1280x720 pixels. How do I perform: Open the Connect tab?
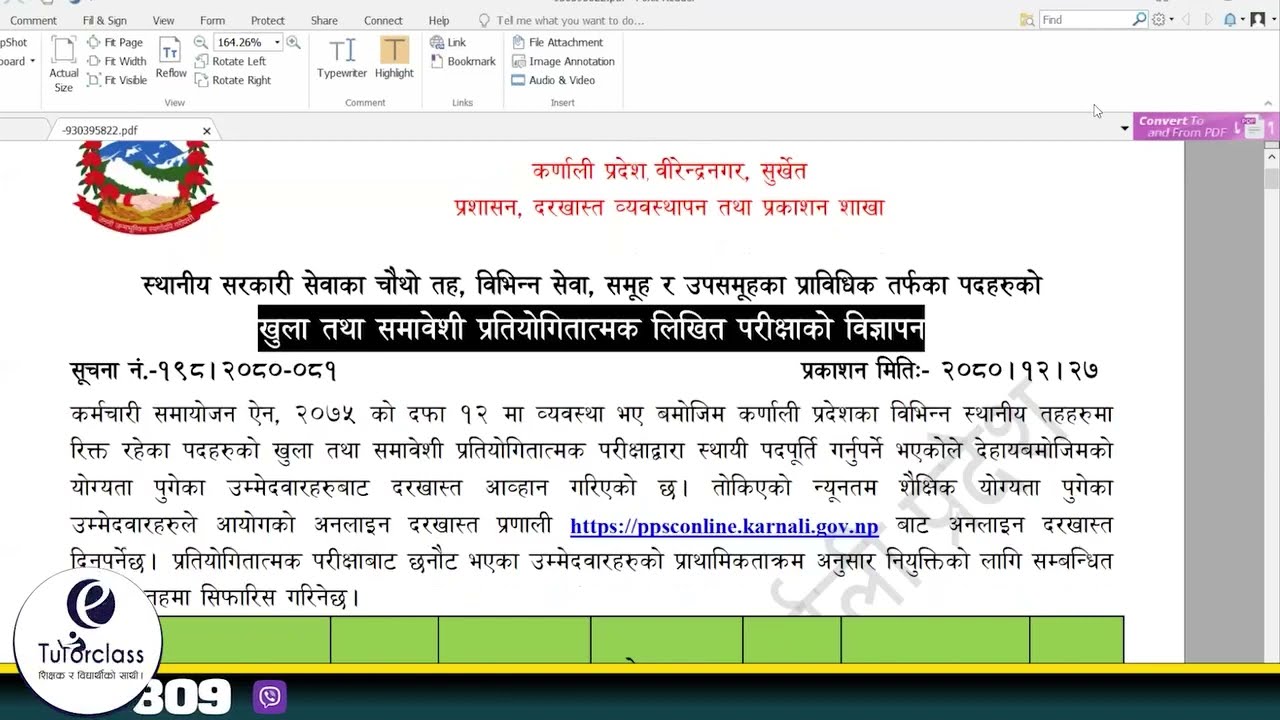[383, 20]
